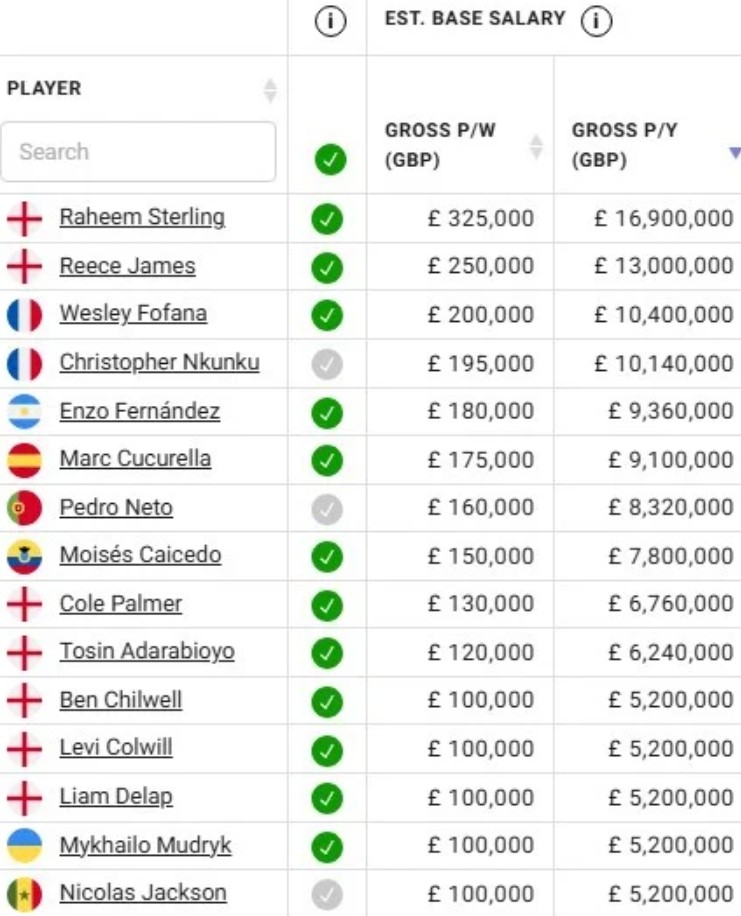This screenshot has width=741, height=916.
Task: Open Wesley Fofana player link
Action: (x=133, y=314)
